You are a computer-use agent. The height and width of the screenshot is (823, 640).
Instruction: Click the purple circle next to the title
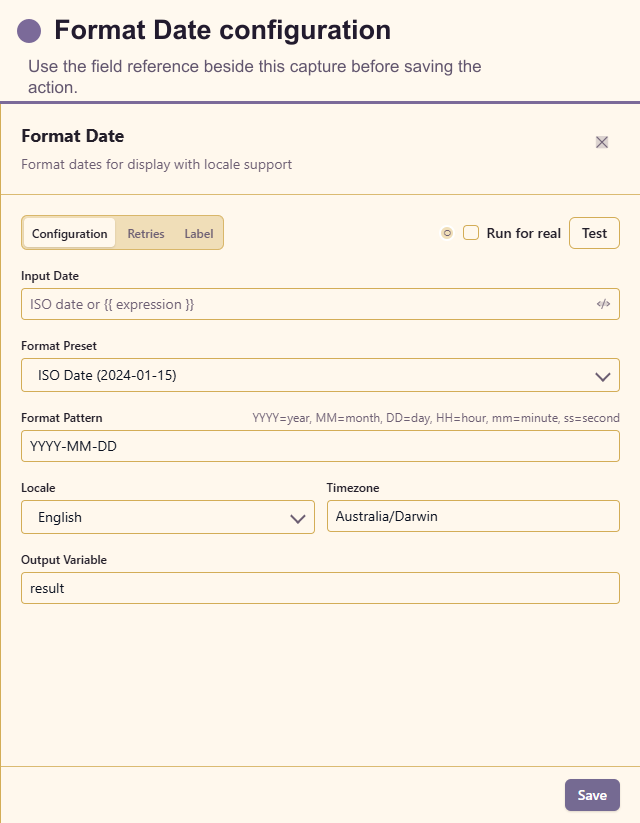click(29, 31)
